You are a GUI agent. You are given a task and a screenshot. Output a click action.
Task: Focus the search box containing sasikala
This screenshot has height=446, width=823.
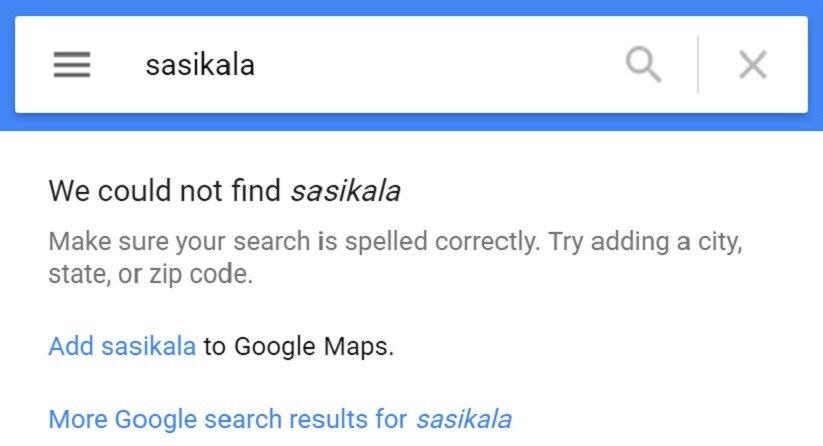pos(367,65)
